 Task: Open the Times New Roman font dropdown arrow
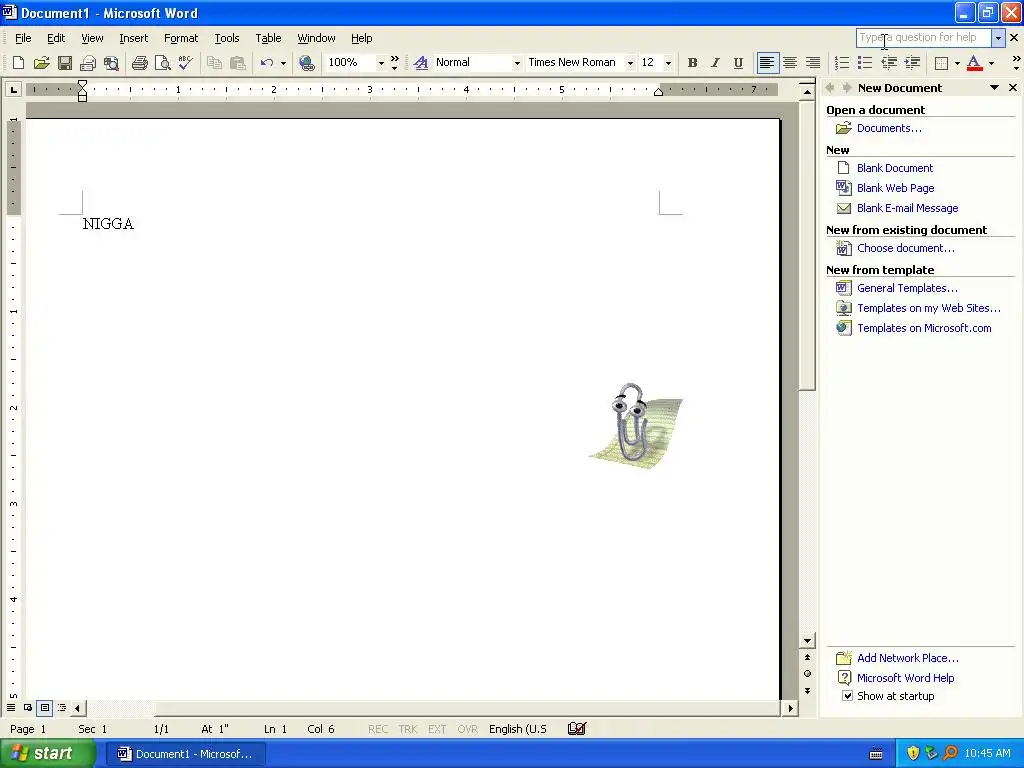click(630, 63)
